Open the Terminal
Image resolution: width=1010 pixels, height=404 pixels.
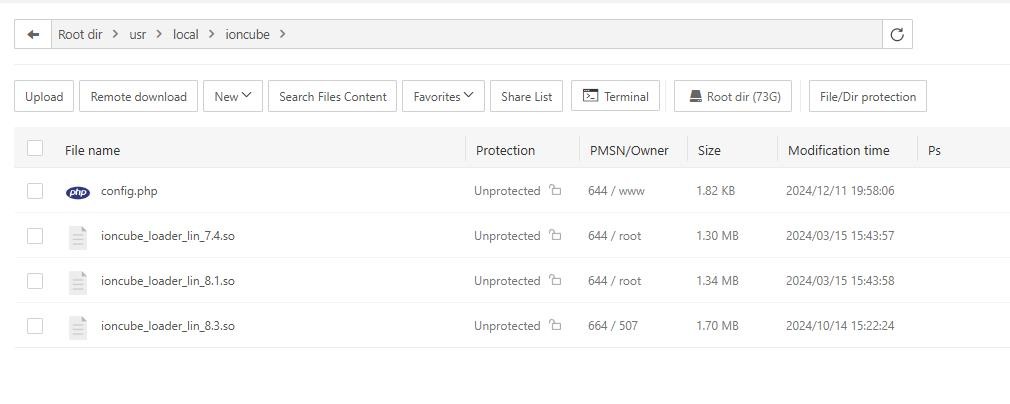point(615,97)
